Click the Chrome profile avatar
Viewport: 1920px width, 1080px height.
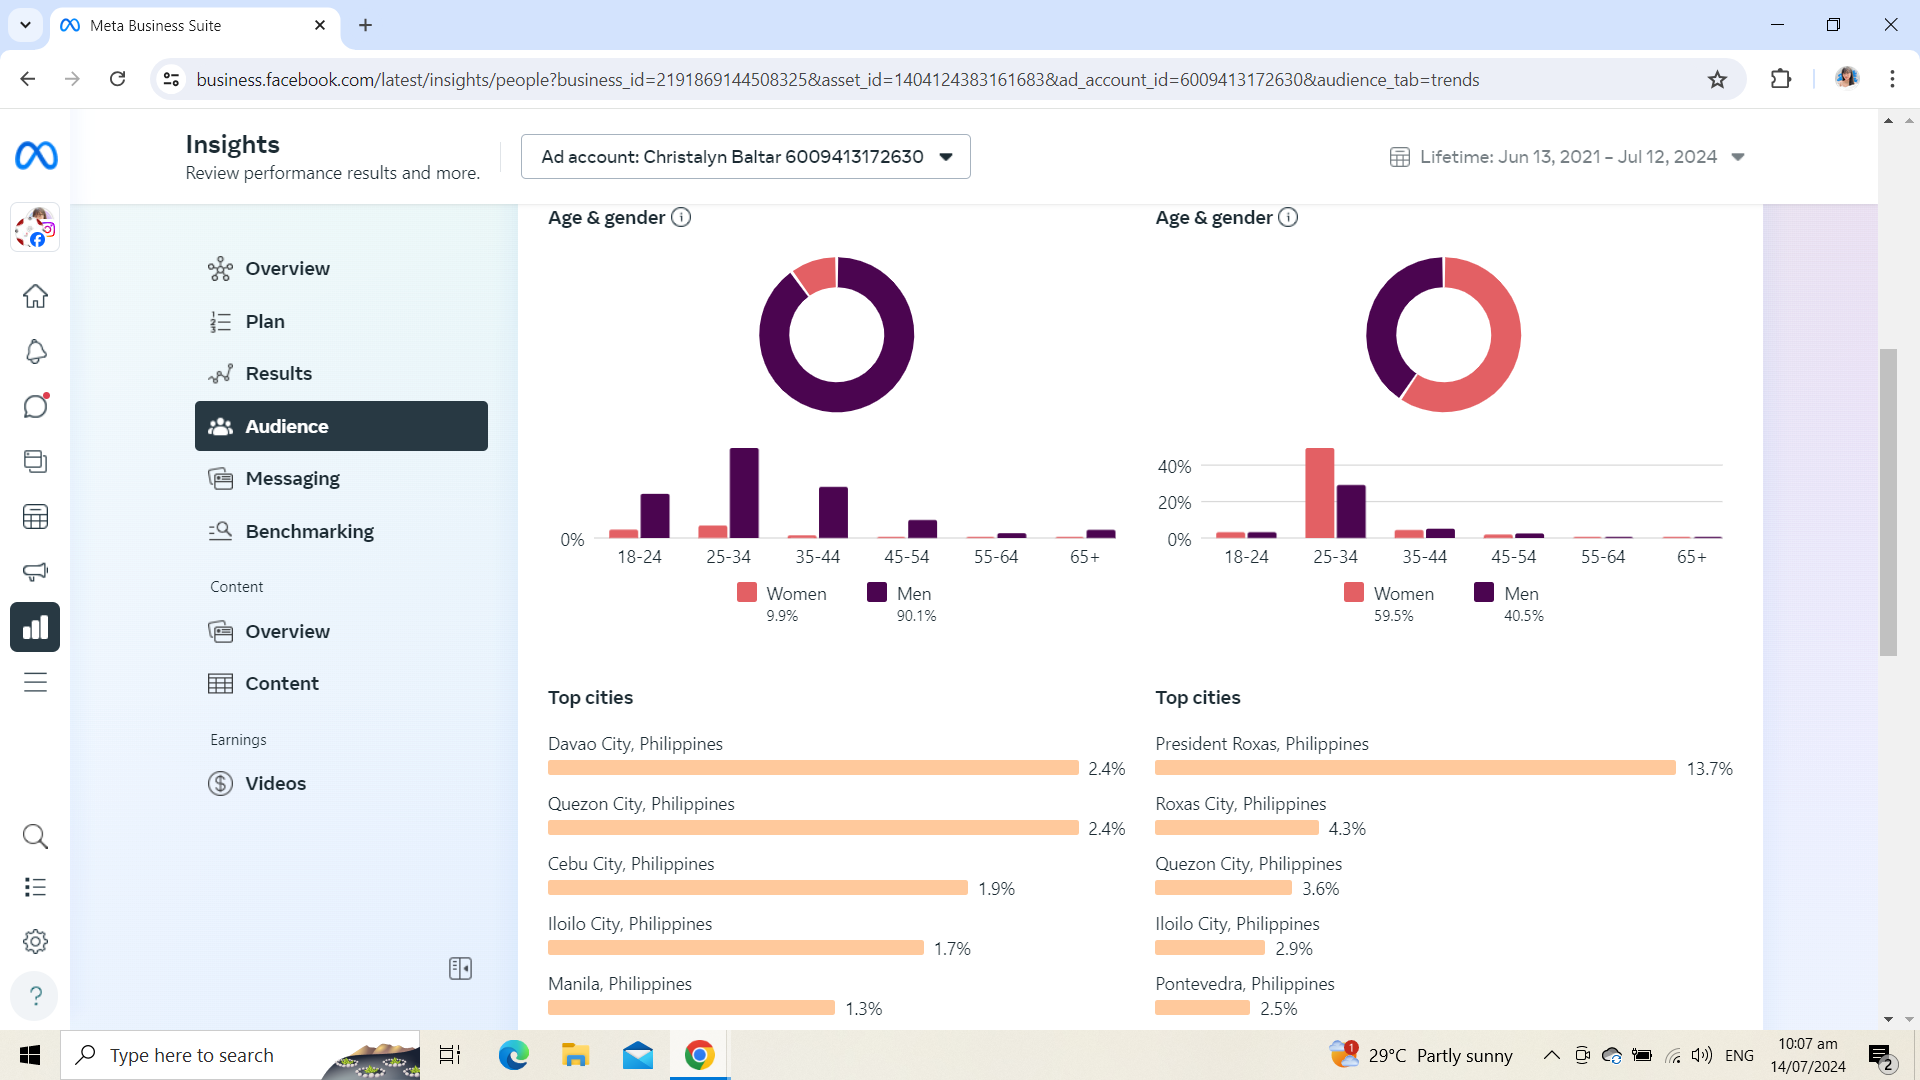pyautogui.click(x=1846, y=78)
